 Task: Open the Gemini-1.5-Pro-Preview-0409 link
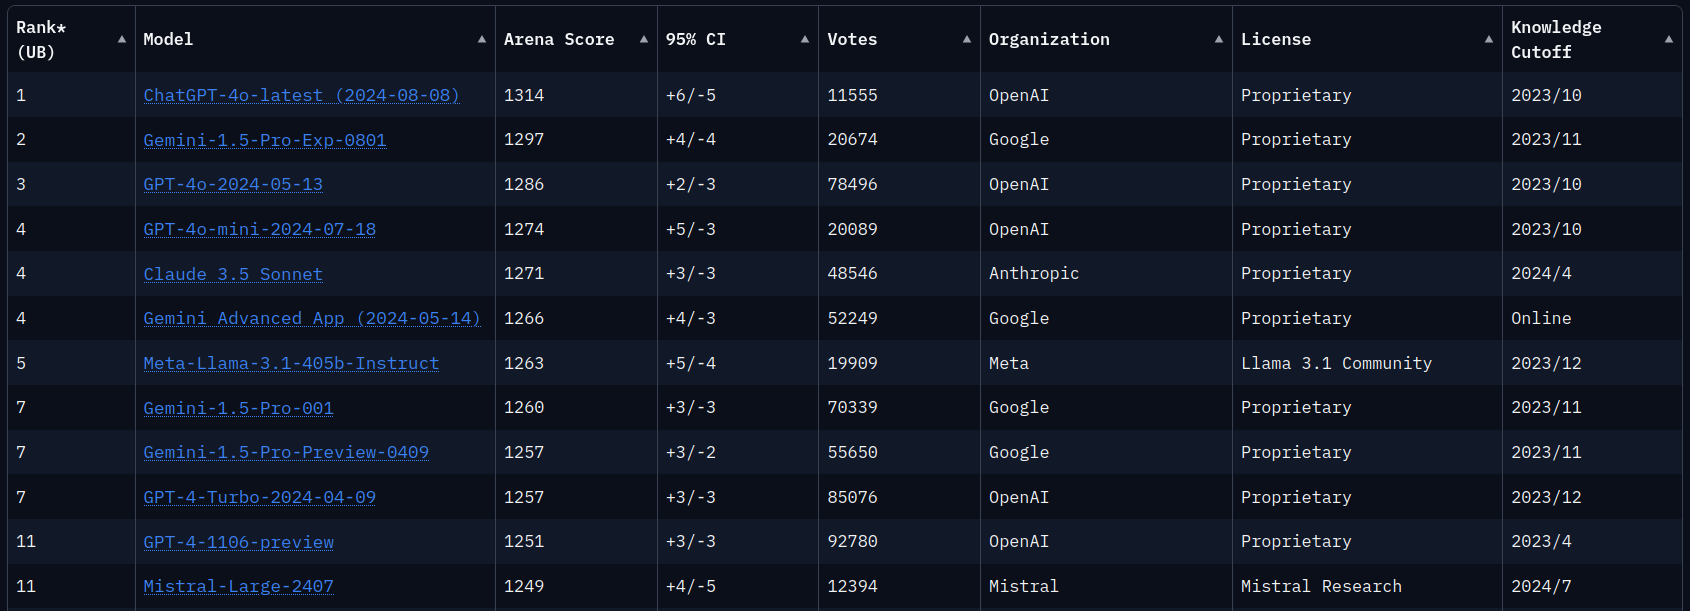(286, 452)
